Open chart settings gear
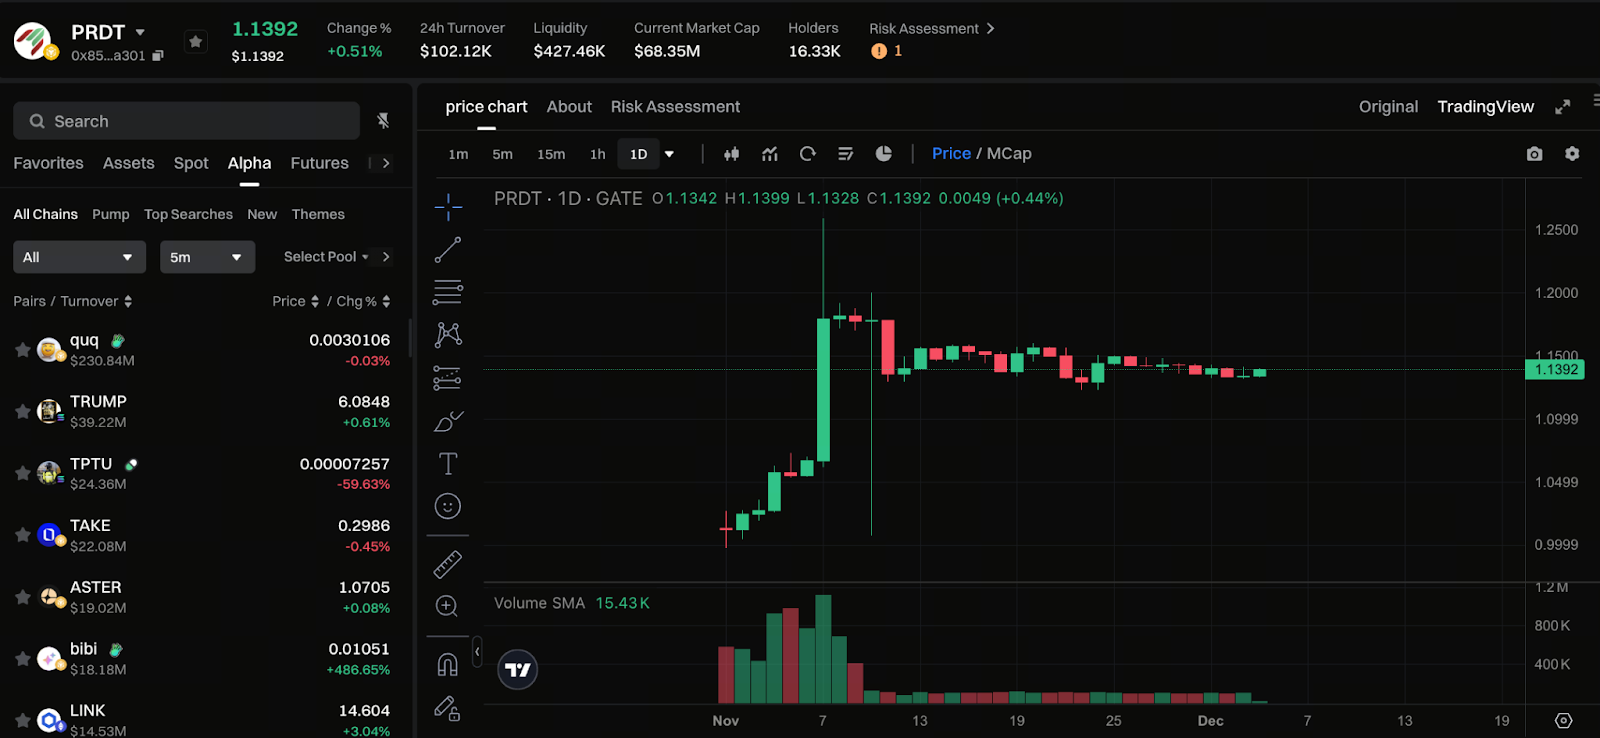This screenshot has height=738, width=1600. click(x=1572, y=154)
